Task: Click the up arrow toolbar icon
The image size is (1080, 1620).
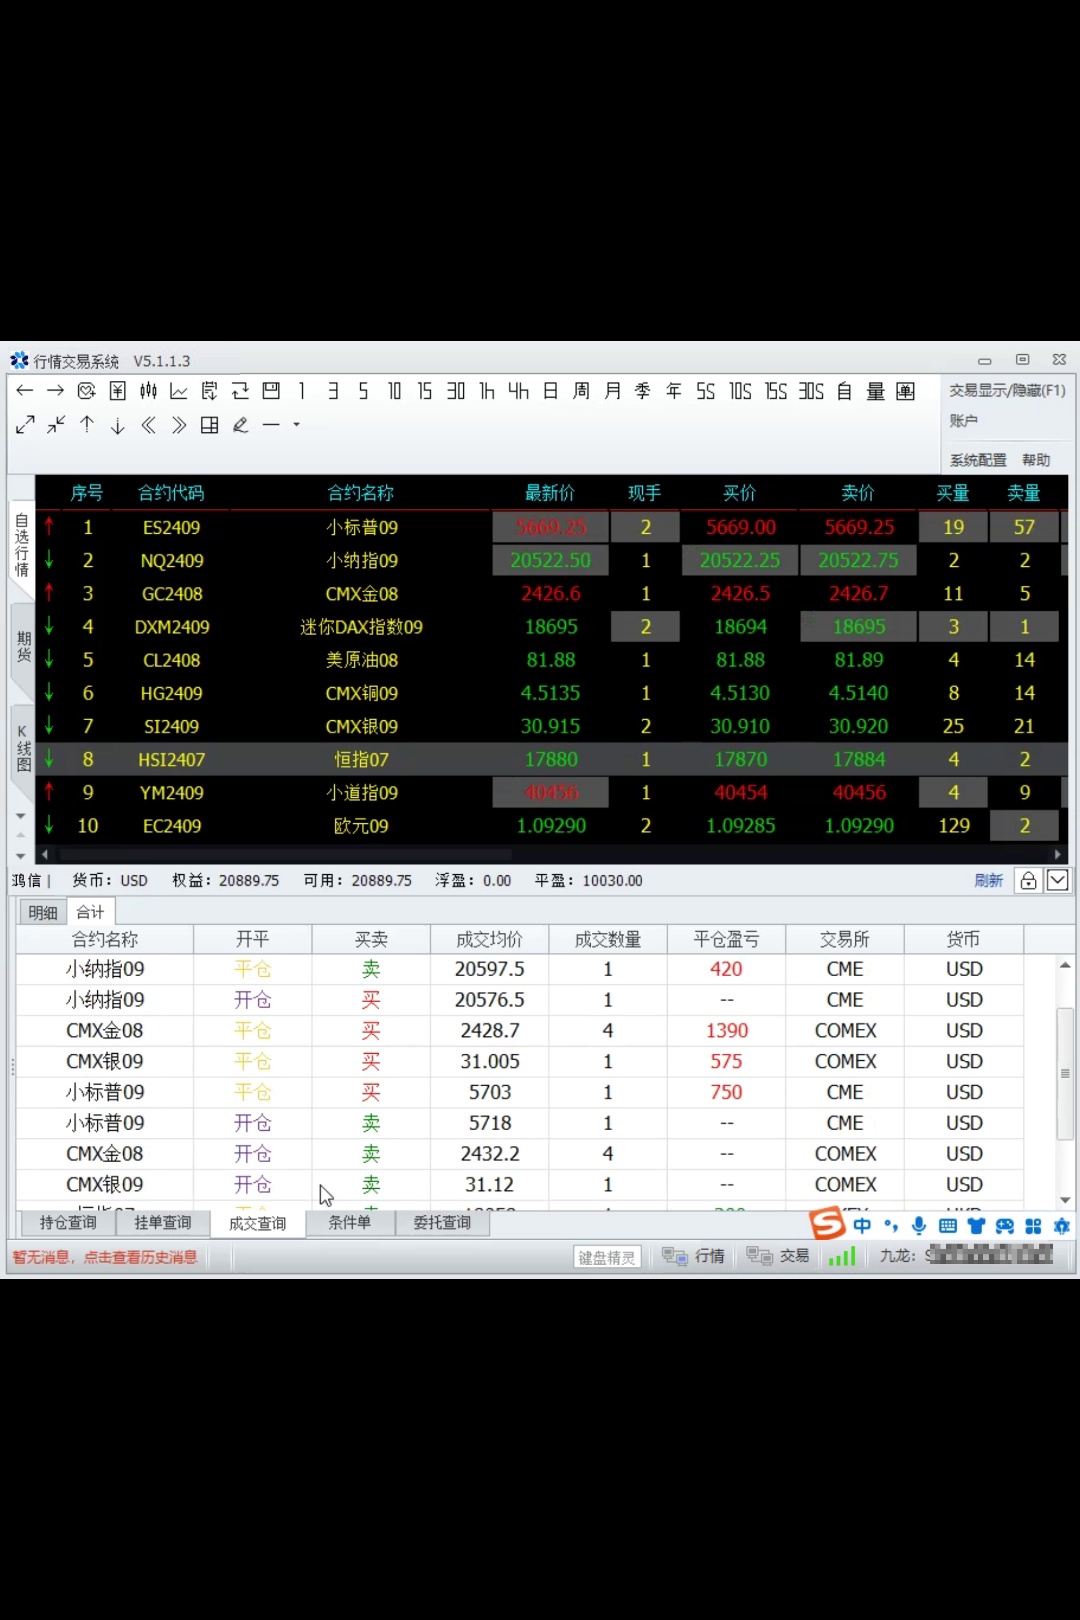Action: point(87,425)
